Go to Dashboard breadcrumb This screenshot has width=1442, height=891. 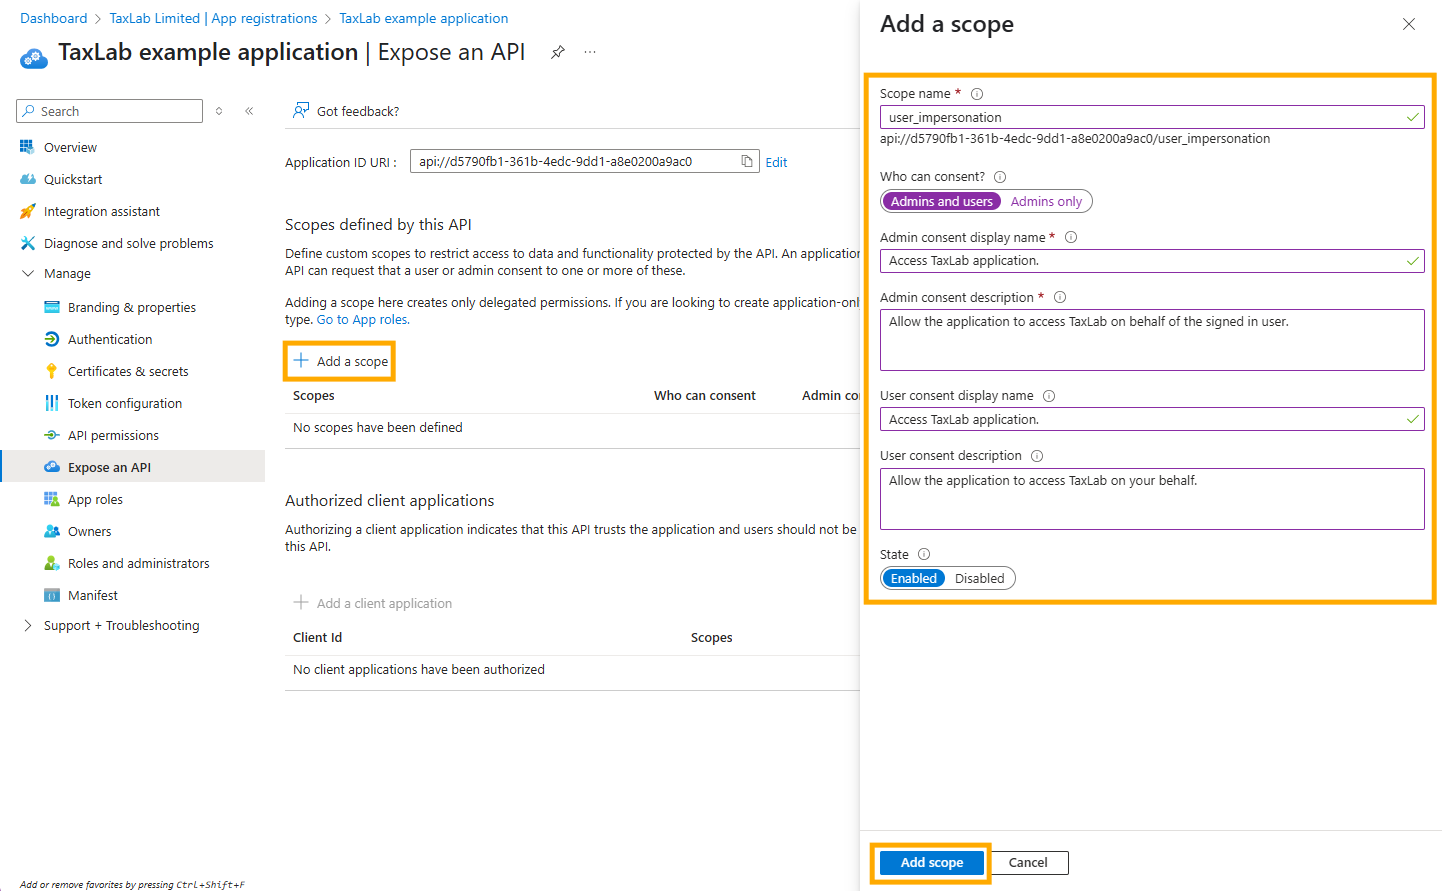coord(53,18)
